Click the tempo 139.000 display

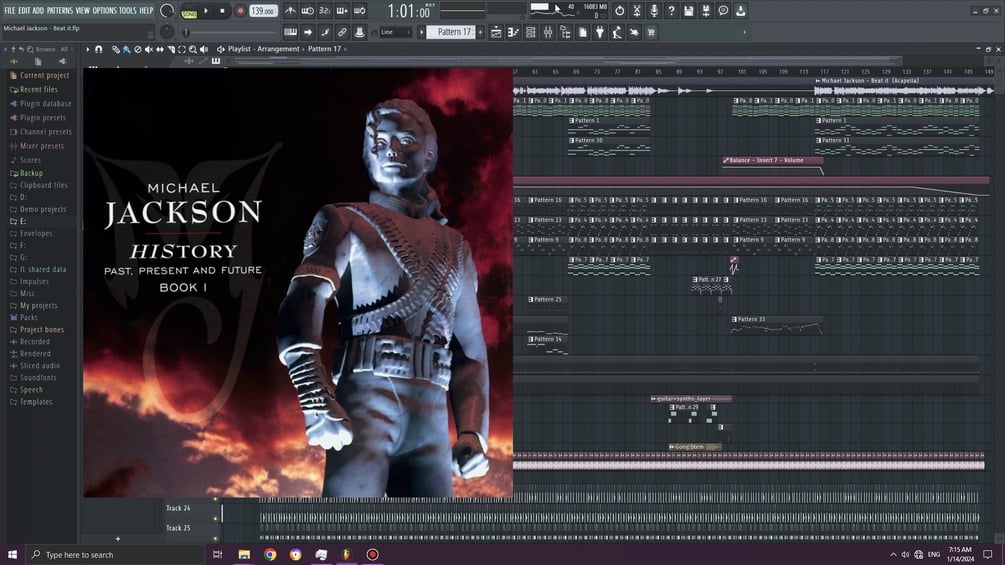point(263,12)
